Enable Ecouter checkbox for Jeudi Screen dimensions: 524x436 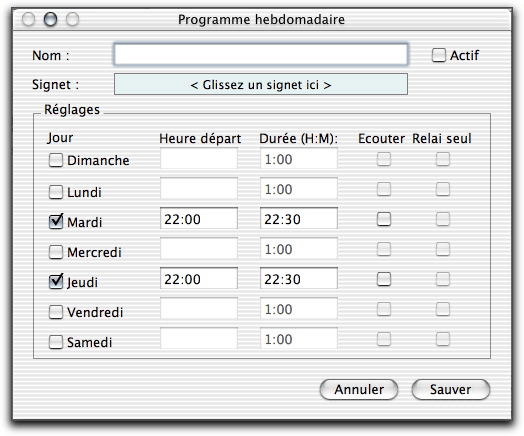384,279
